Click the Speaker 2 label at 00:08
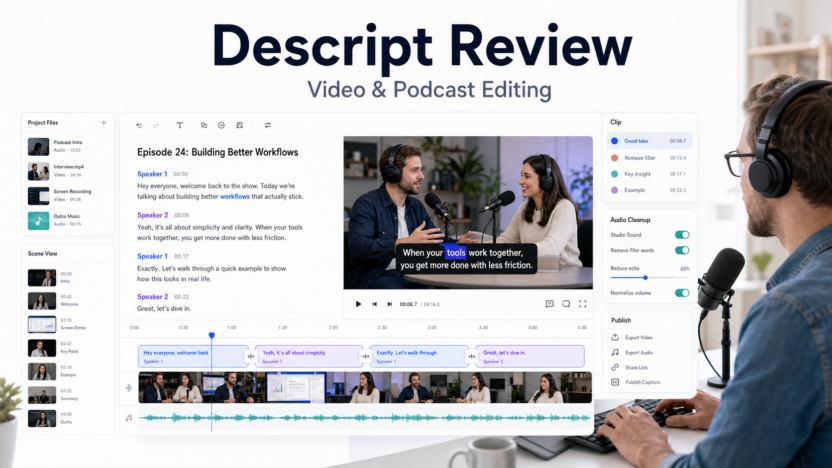This screenshot has width=832, height=468. 153,215
